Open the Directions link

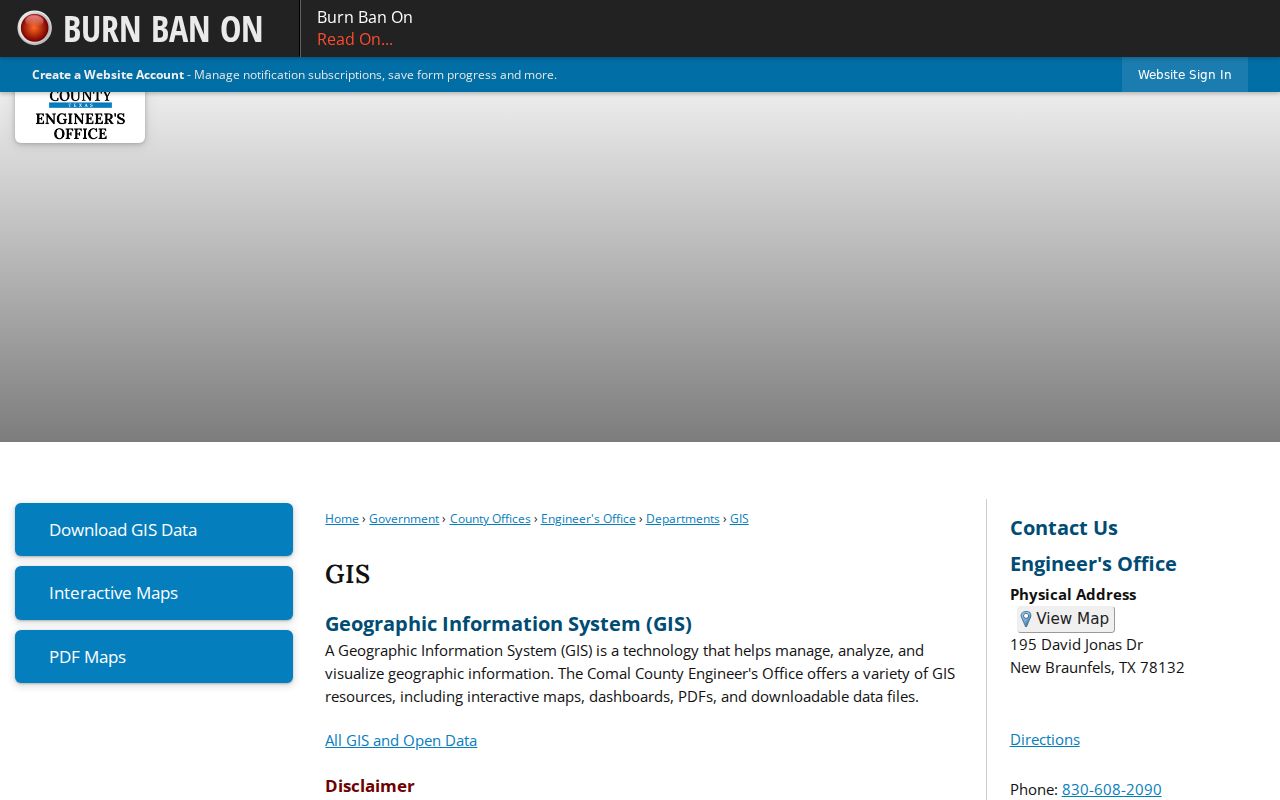click(x=1045, y=740)
